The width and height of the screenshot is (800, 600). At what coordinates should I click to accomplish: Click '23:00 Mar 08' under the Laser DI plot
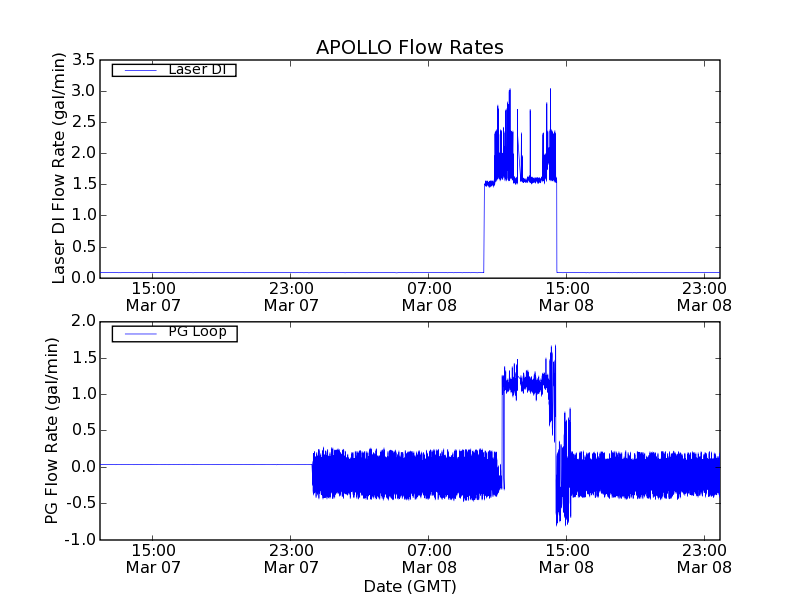(x=704, y=297)
